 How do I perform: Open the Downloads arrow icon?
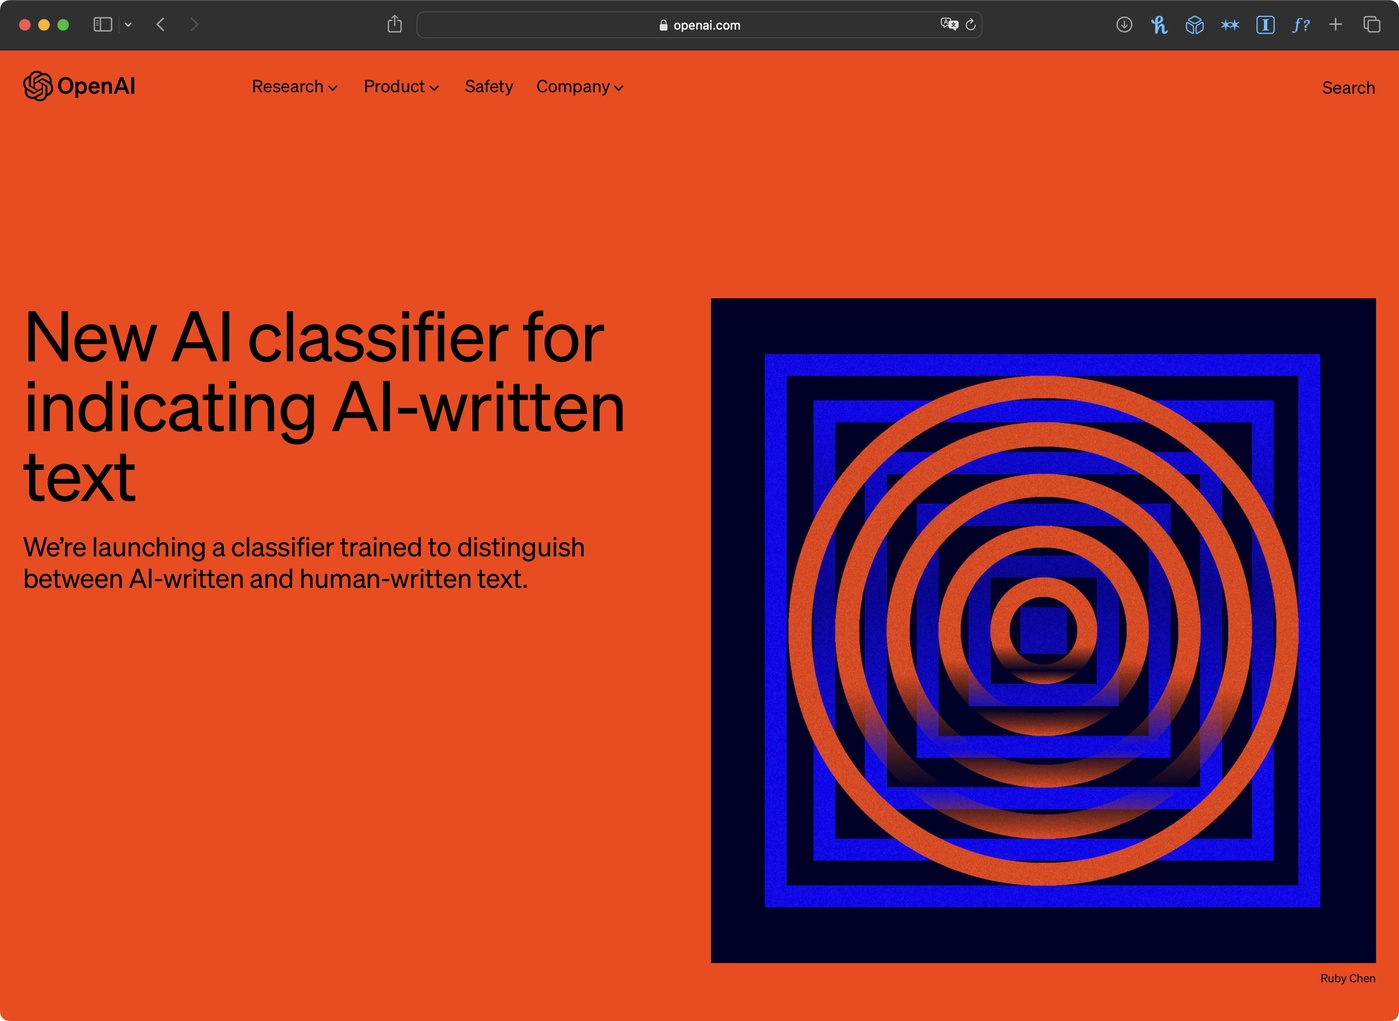pyautogui.click(x=1124, y=24)
